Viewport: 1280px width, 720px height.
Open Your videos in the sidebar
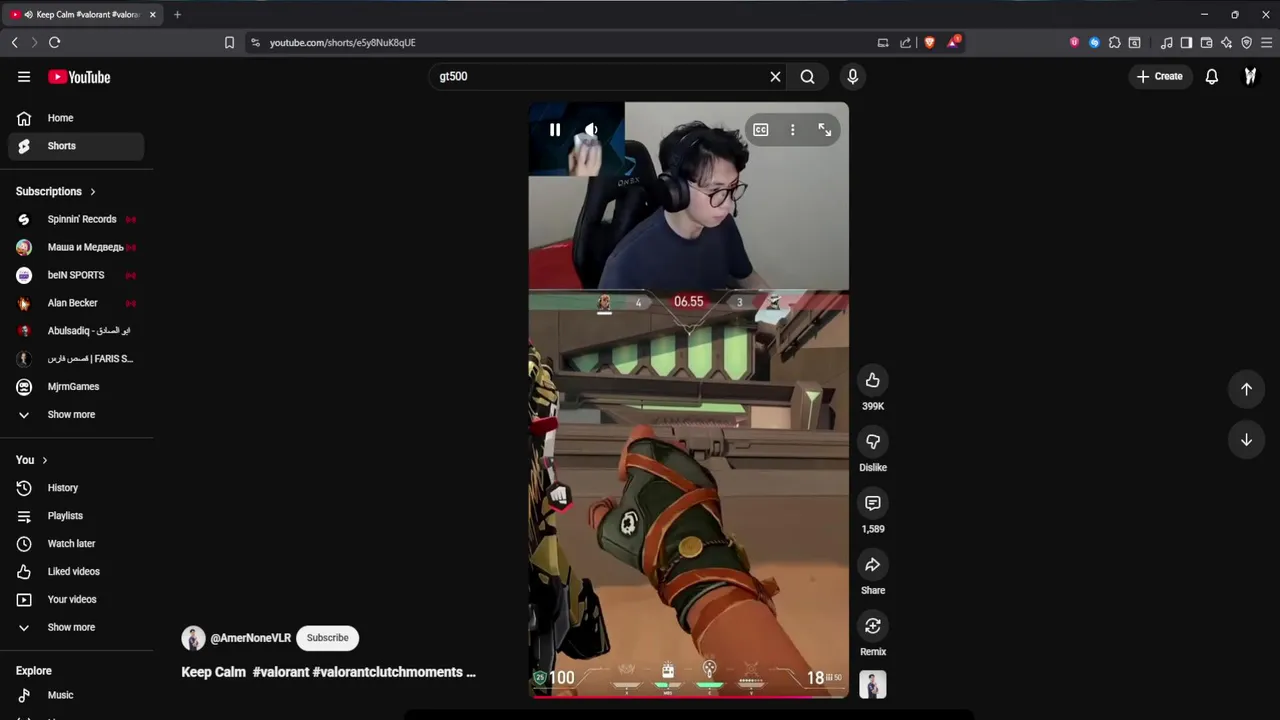point(76,600)
